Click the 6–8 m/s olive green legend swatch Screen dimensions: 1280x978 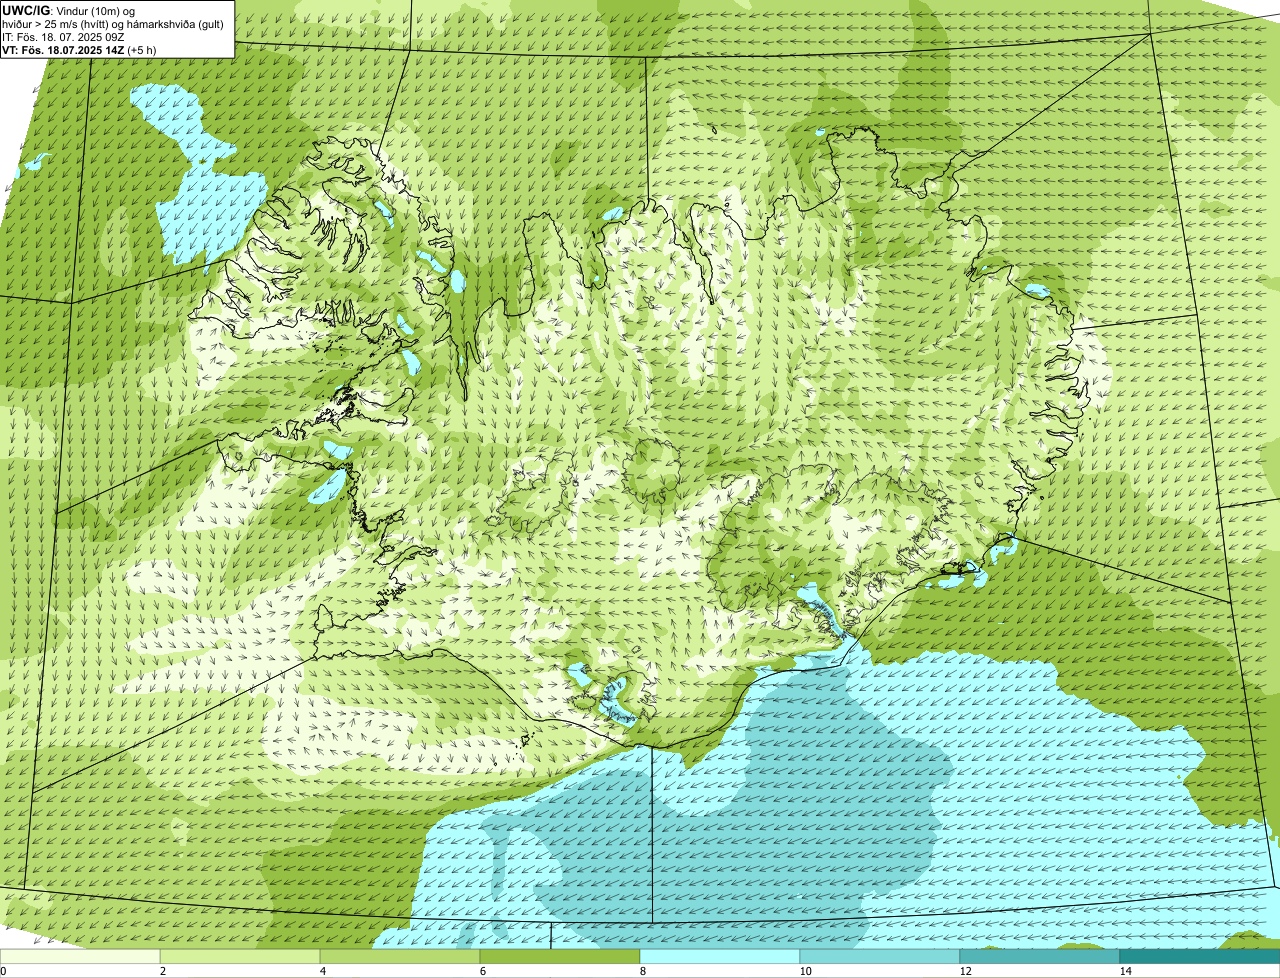pyautogui.click(x=560, y=957)
